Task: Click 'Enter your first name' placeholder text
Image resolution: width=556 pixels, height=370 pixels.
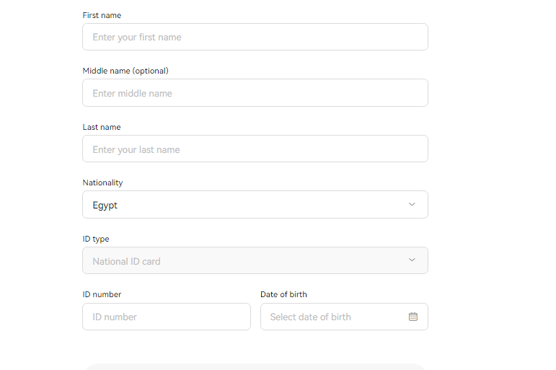Action: [137, 37]
